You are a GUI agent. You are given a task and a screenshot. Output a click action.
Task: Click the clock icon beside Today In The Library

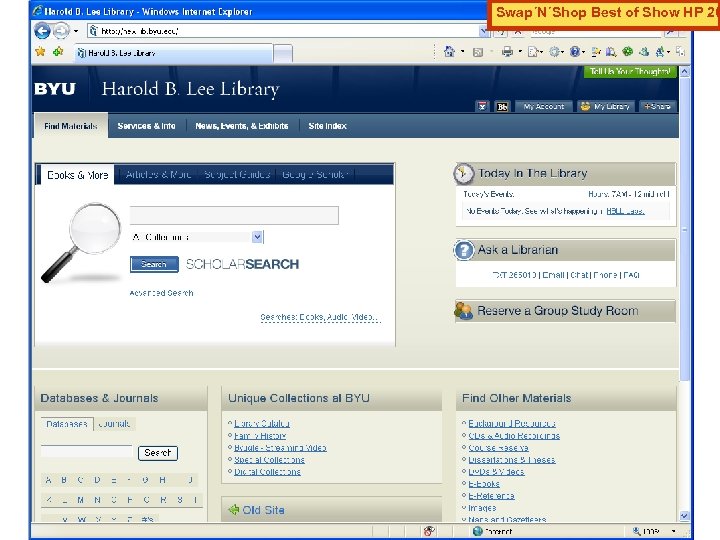(463, 174)
